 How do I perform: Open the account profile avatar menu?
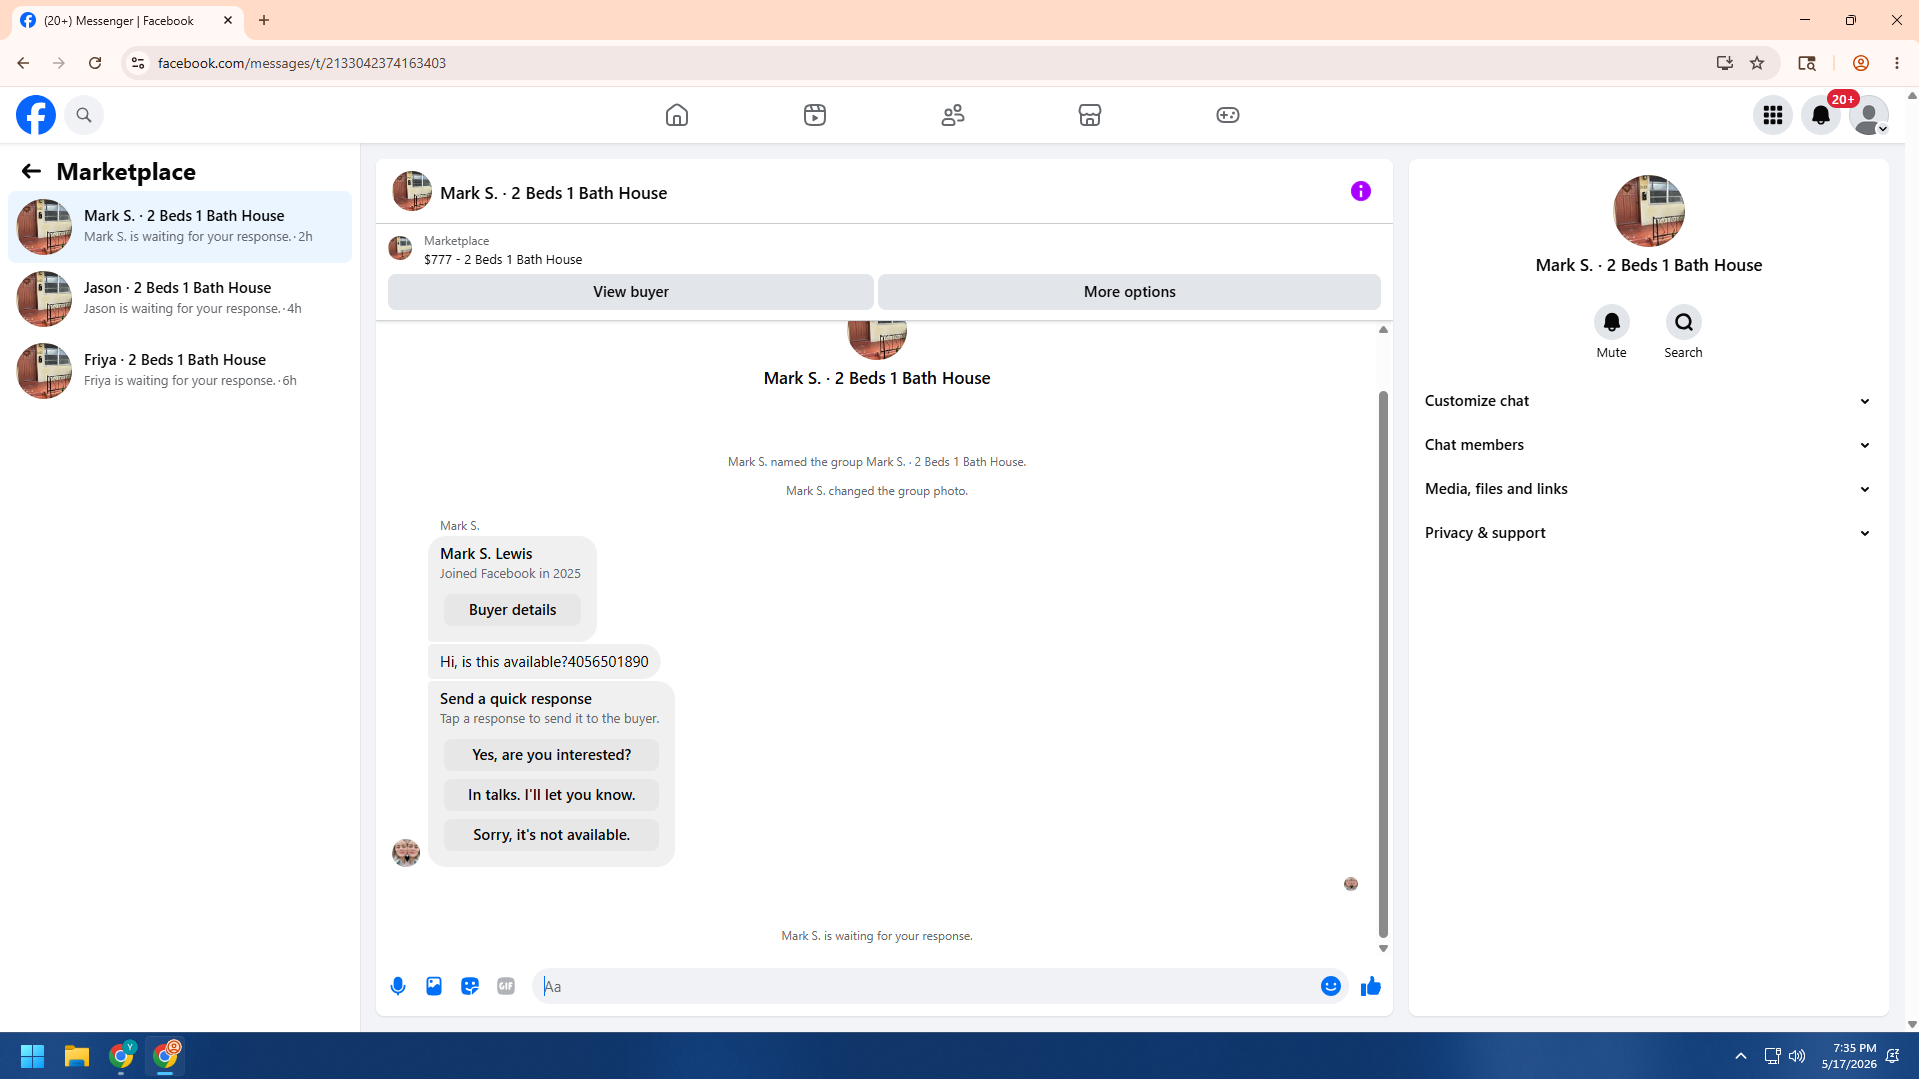pyautogui.click(x=1869, y=115)
